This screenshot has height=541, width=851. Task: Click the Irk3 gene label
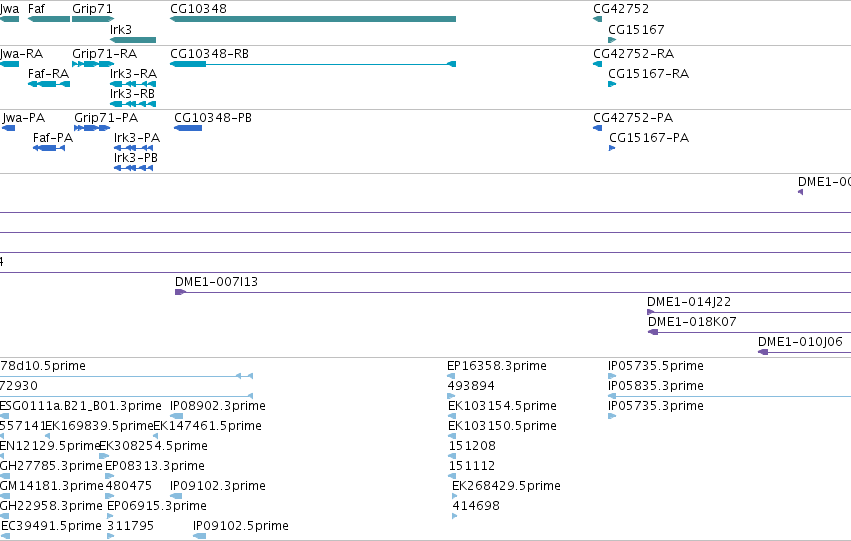point(120,29)
